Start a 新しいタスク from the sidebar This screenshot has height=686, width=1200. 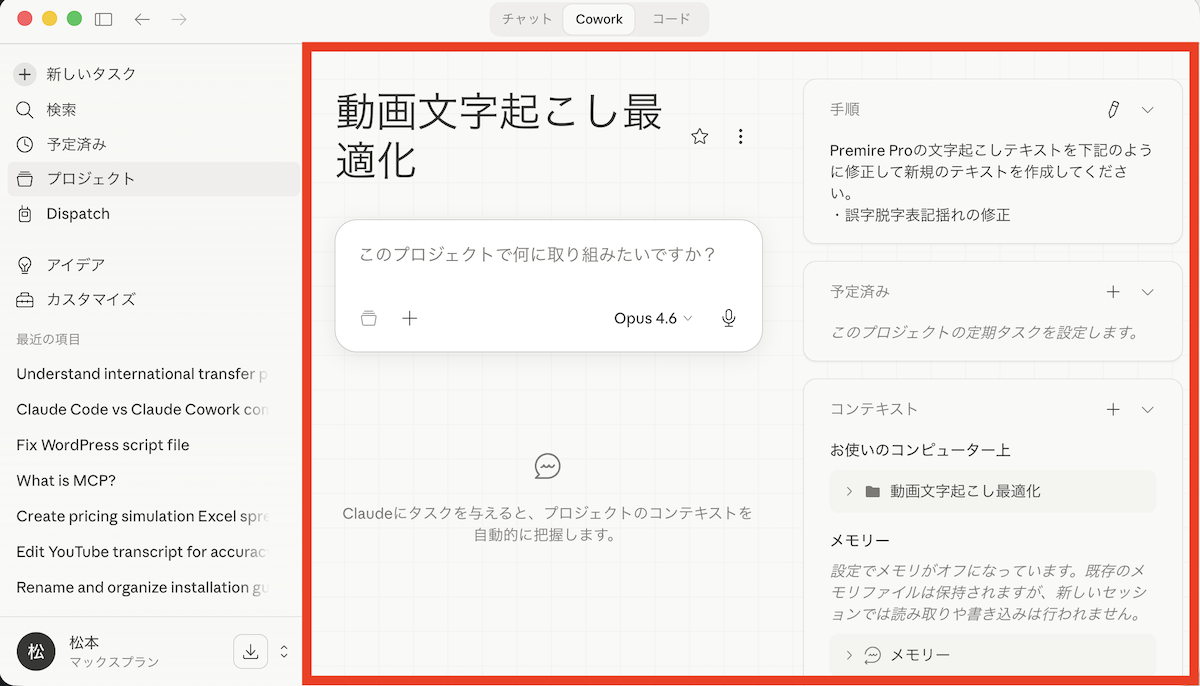point(90,74)
